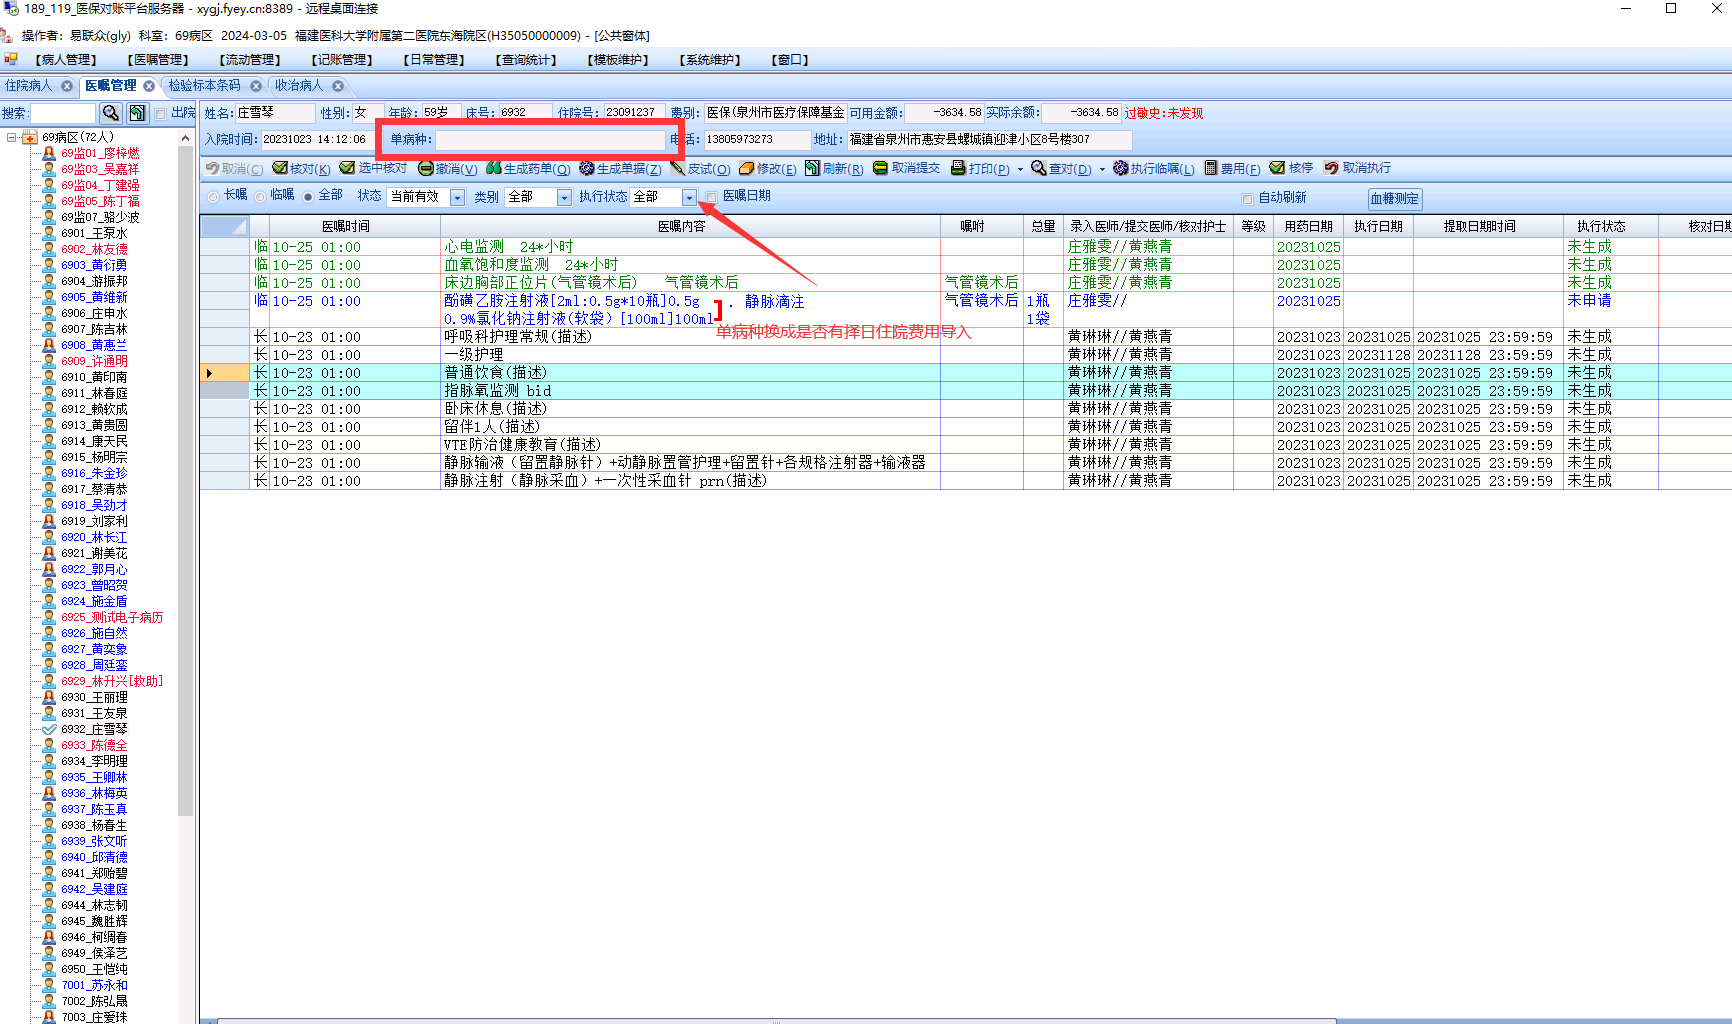The image size is (1732, 1024).
Task: Click the 生成单据(Z) icon
Action: click(x=587, y=168)
